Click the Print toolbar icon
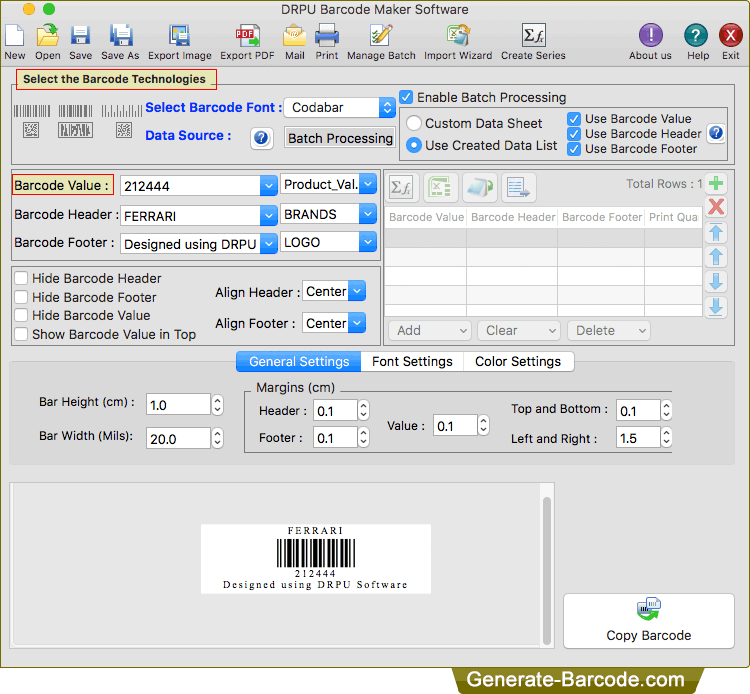This screenshot has height=694, width=750. 327,36
